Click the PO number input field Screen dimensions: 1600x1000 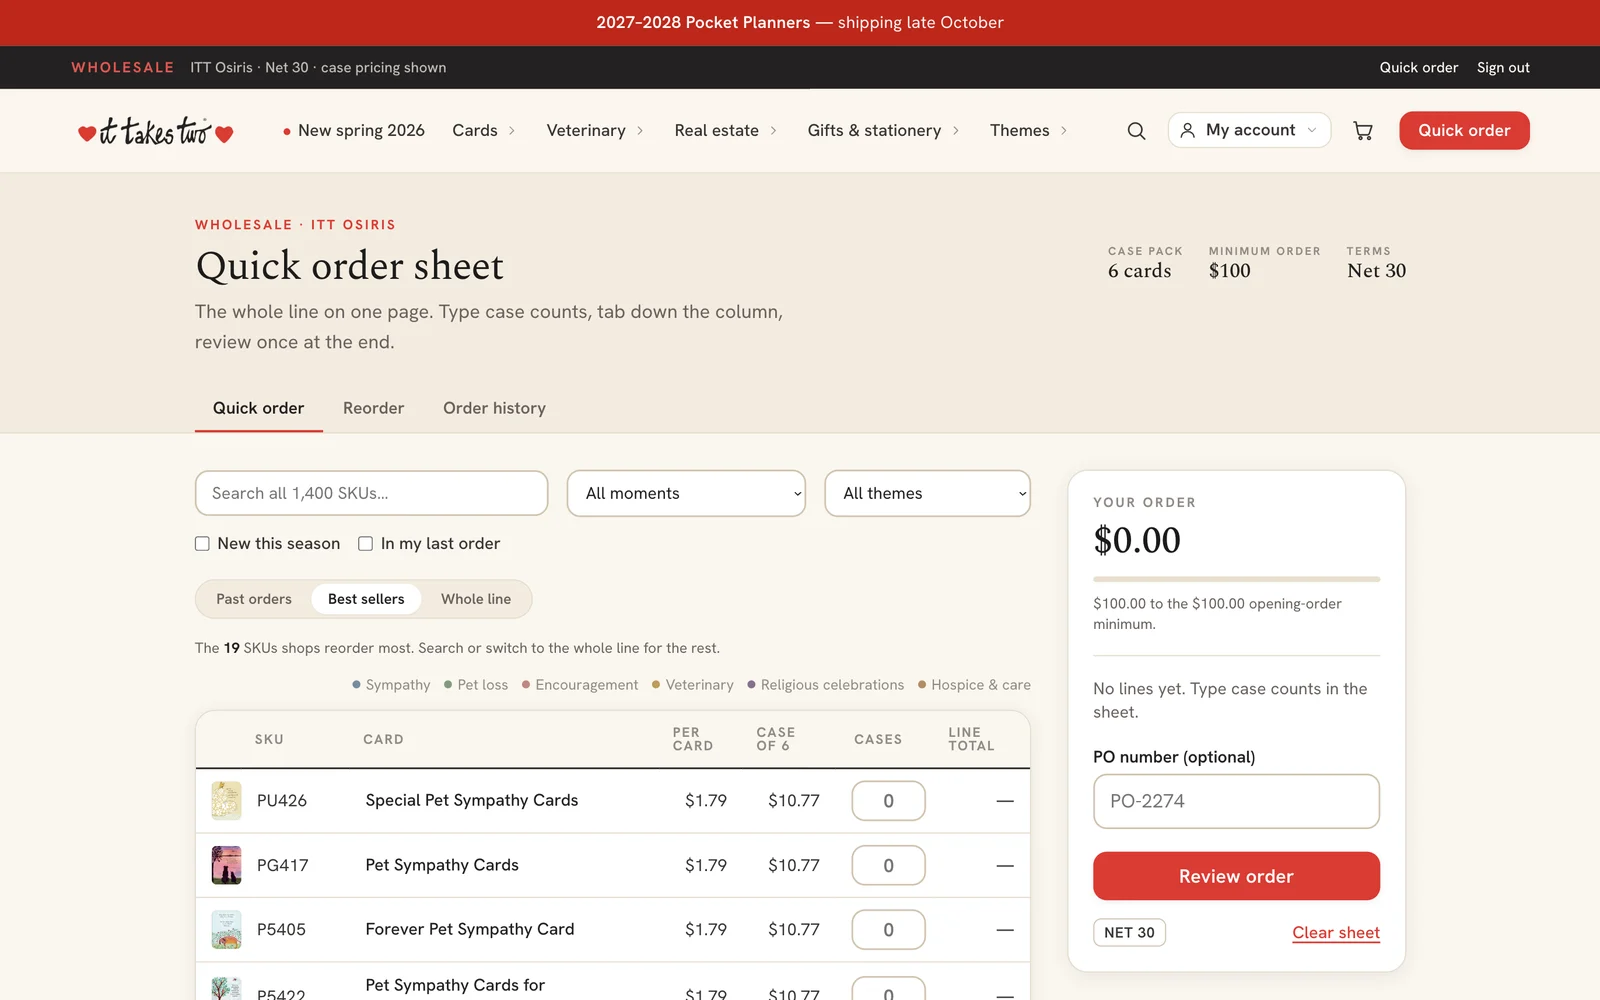[x=1236, y=801]
